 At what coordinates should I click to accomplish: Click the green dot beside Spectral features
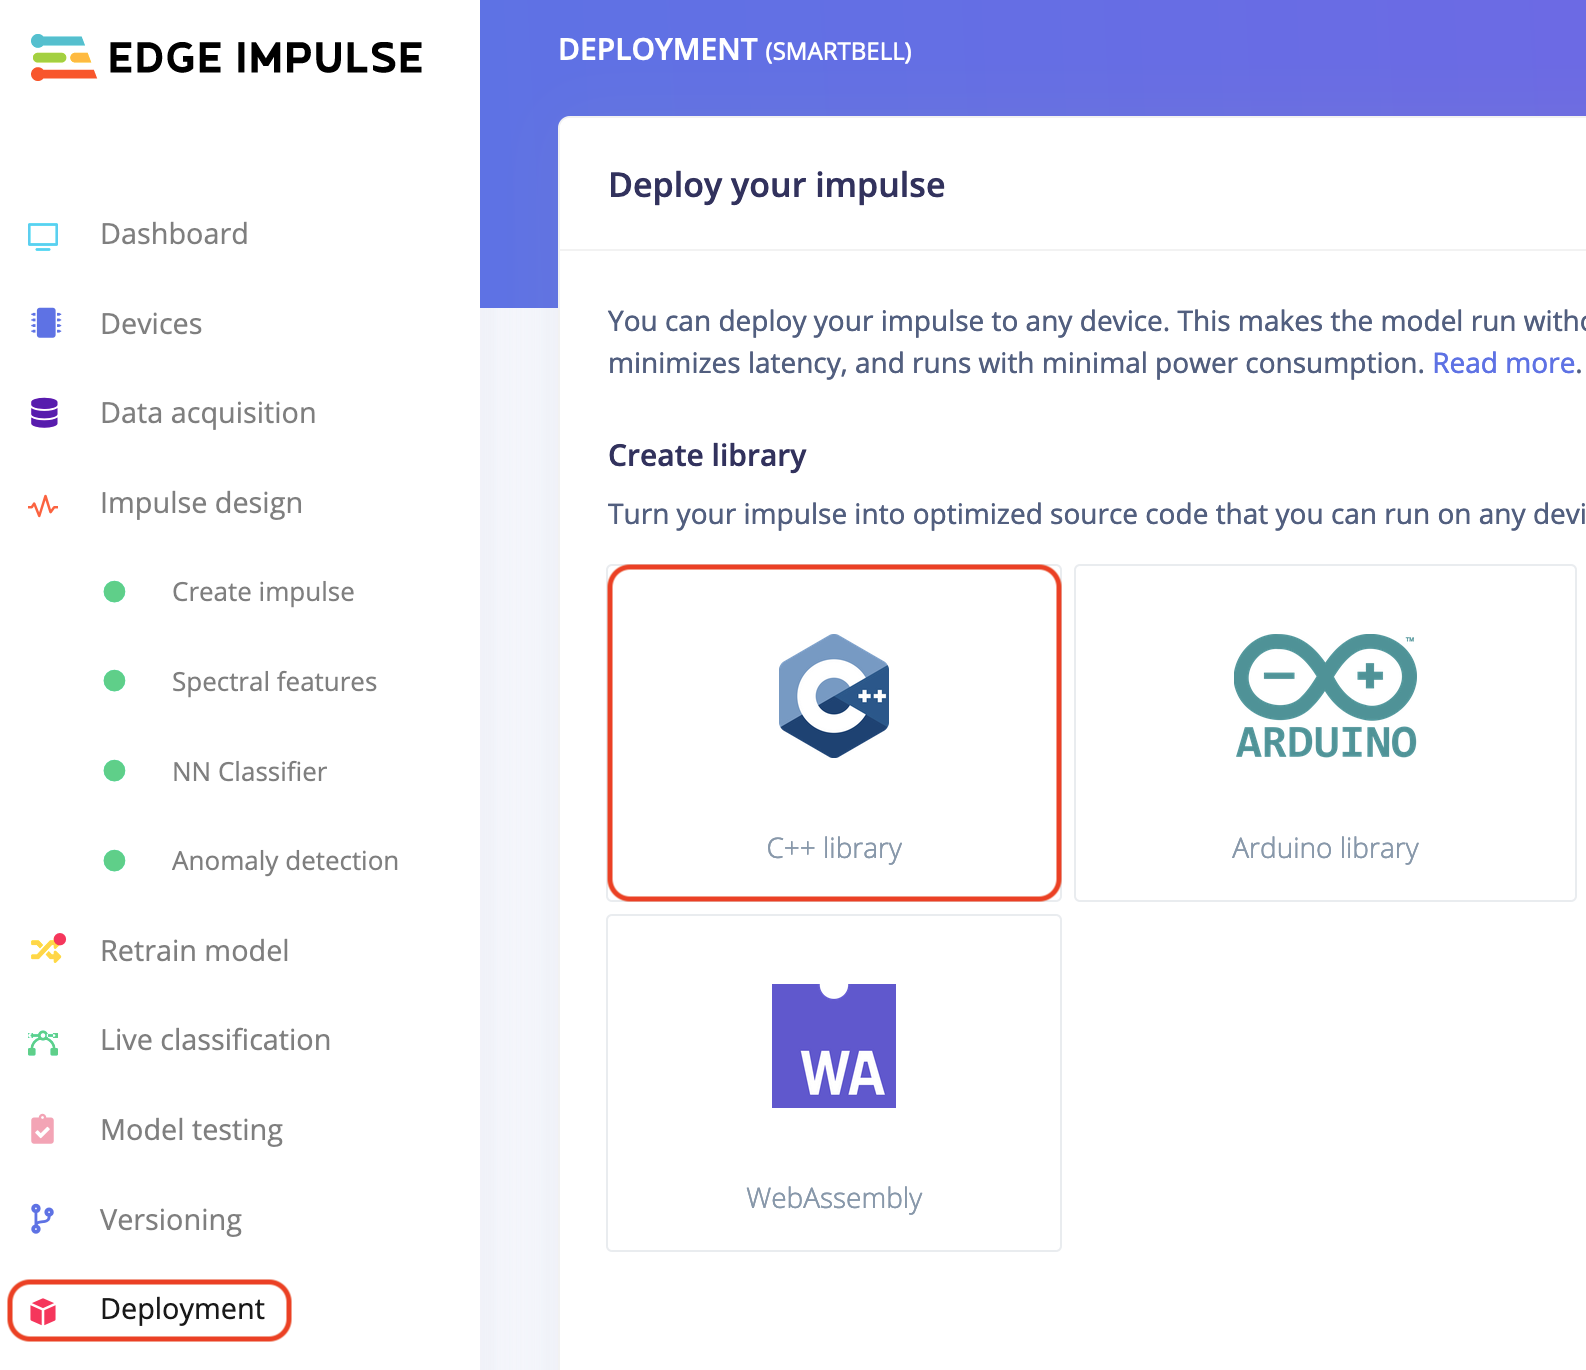tap(115, 681)
